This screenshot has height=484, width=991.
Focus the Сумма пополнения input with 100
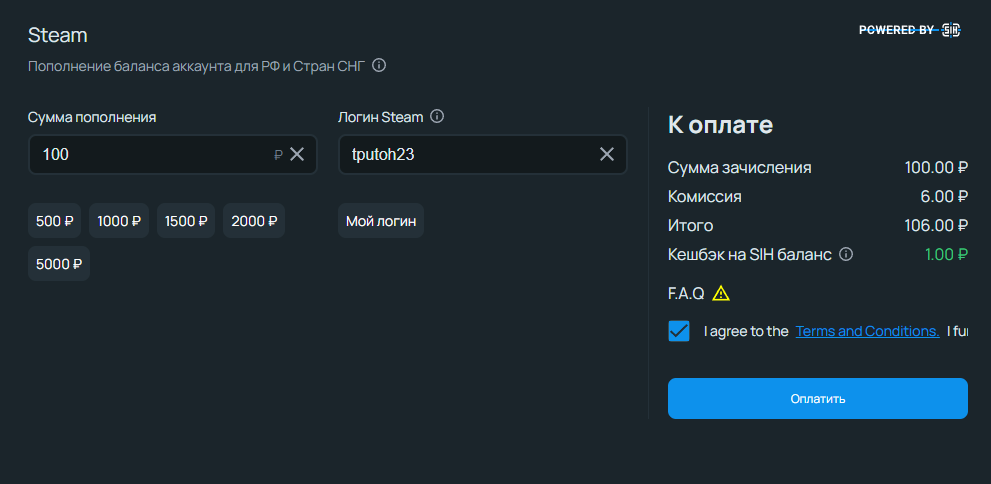tap(173, 154)
